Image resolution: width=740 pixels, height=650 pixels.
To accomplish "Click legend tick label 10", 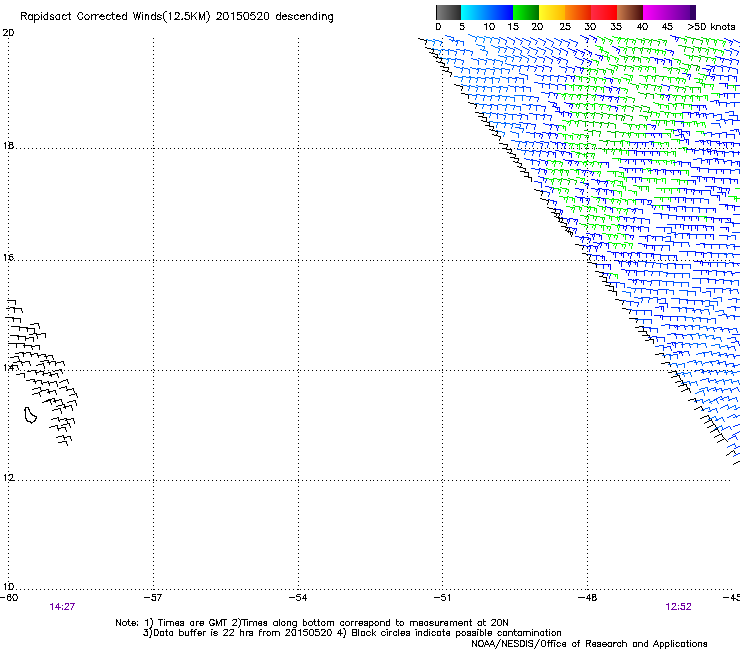I will point(489,27).
